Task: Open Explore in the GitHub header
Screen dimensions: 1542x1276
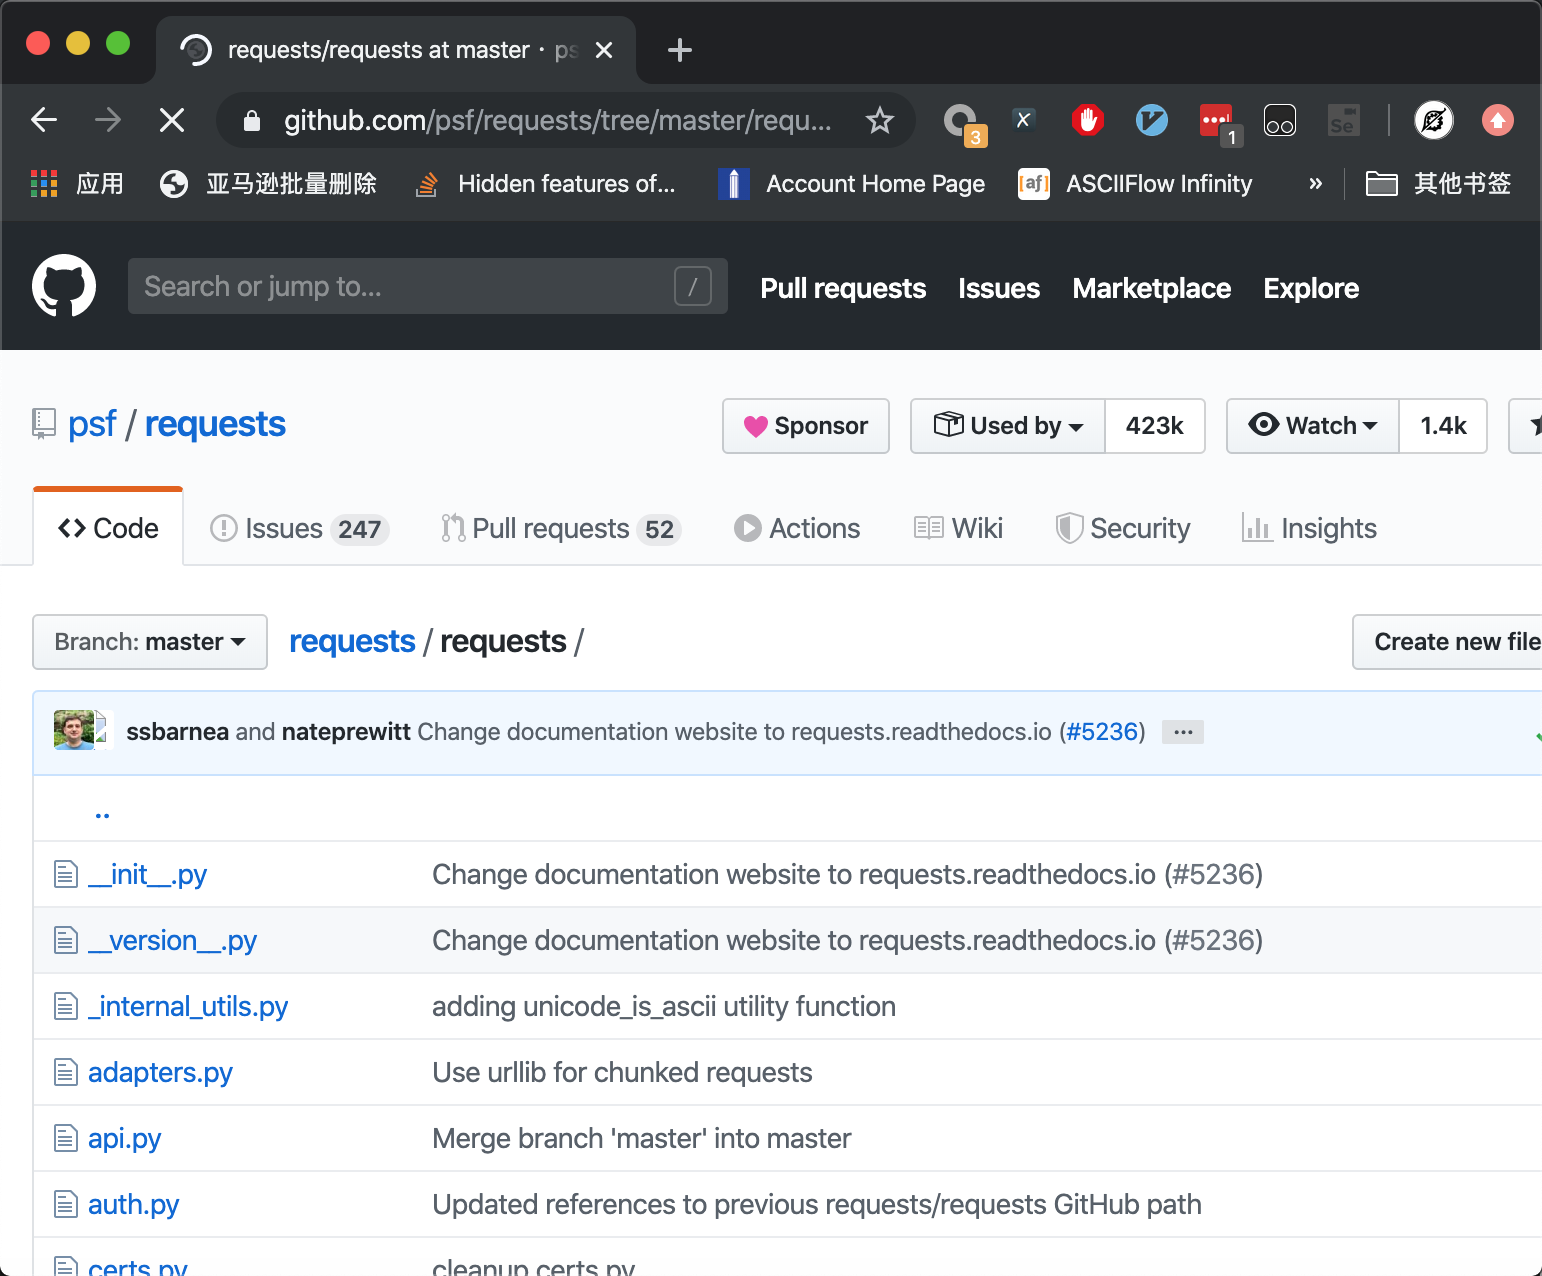Action: point(1311,288)
